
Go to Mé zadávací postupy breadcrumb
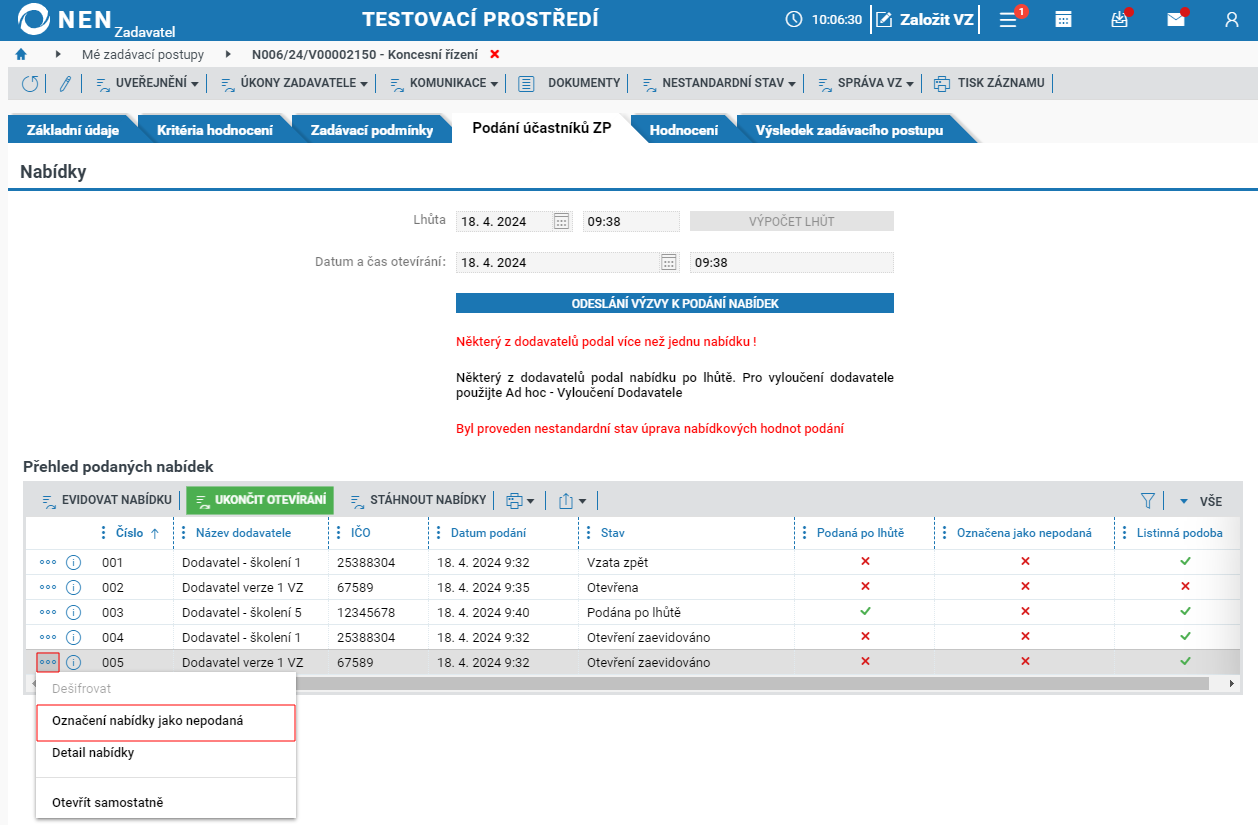(141, 54)
